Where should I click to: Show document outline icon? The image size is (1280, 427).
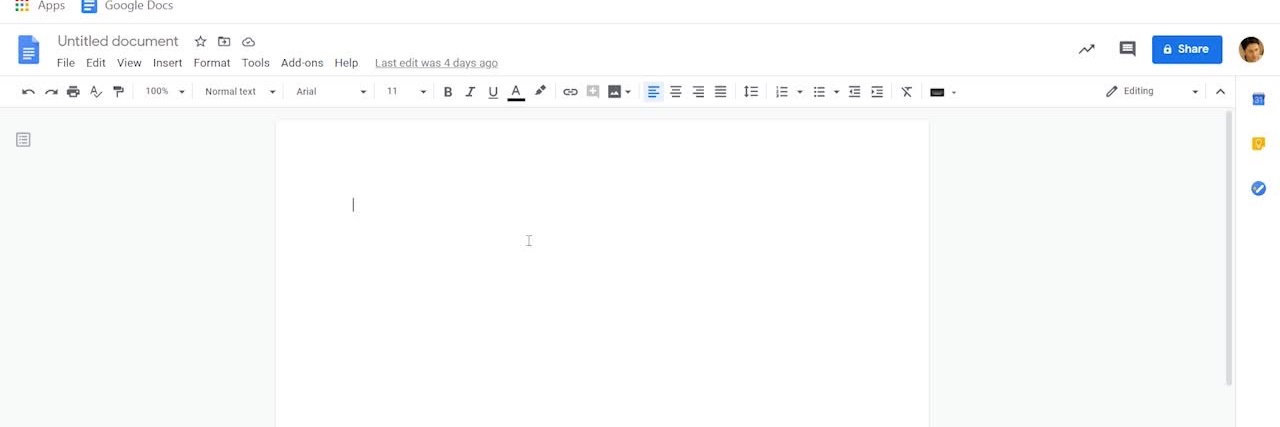(23, 140)
